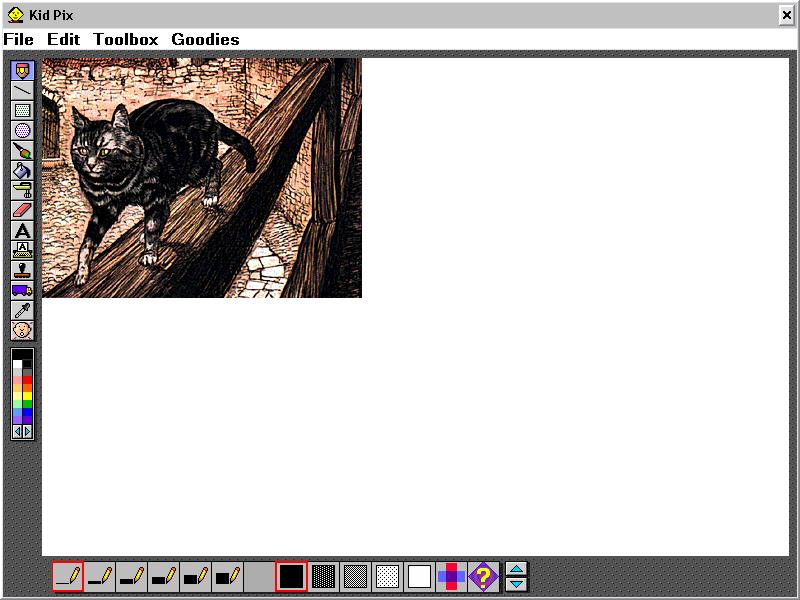The image size is (800, 600).
Task: Open the Edit menu
Action: tap(63, 39)
